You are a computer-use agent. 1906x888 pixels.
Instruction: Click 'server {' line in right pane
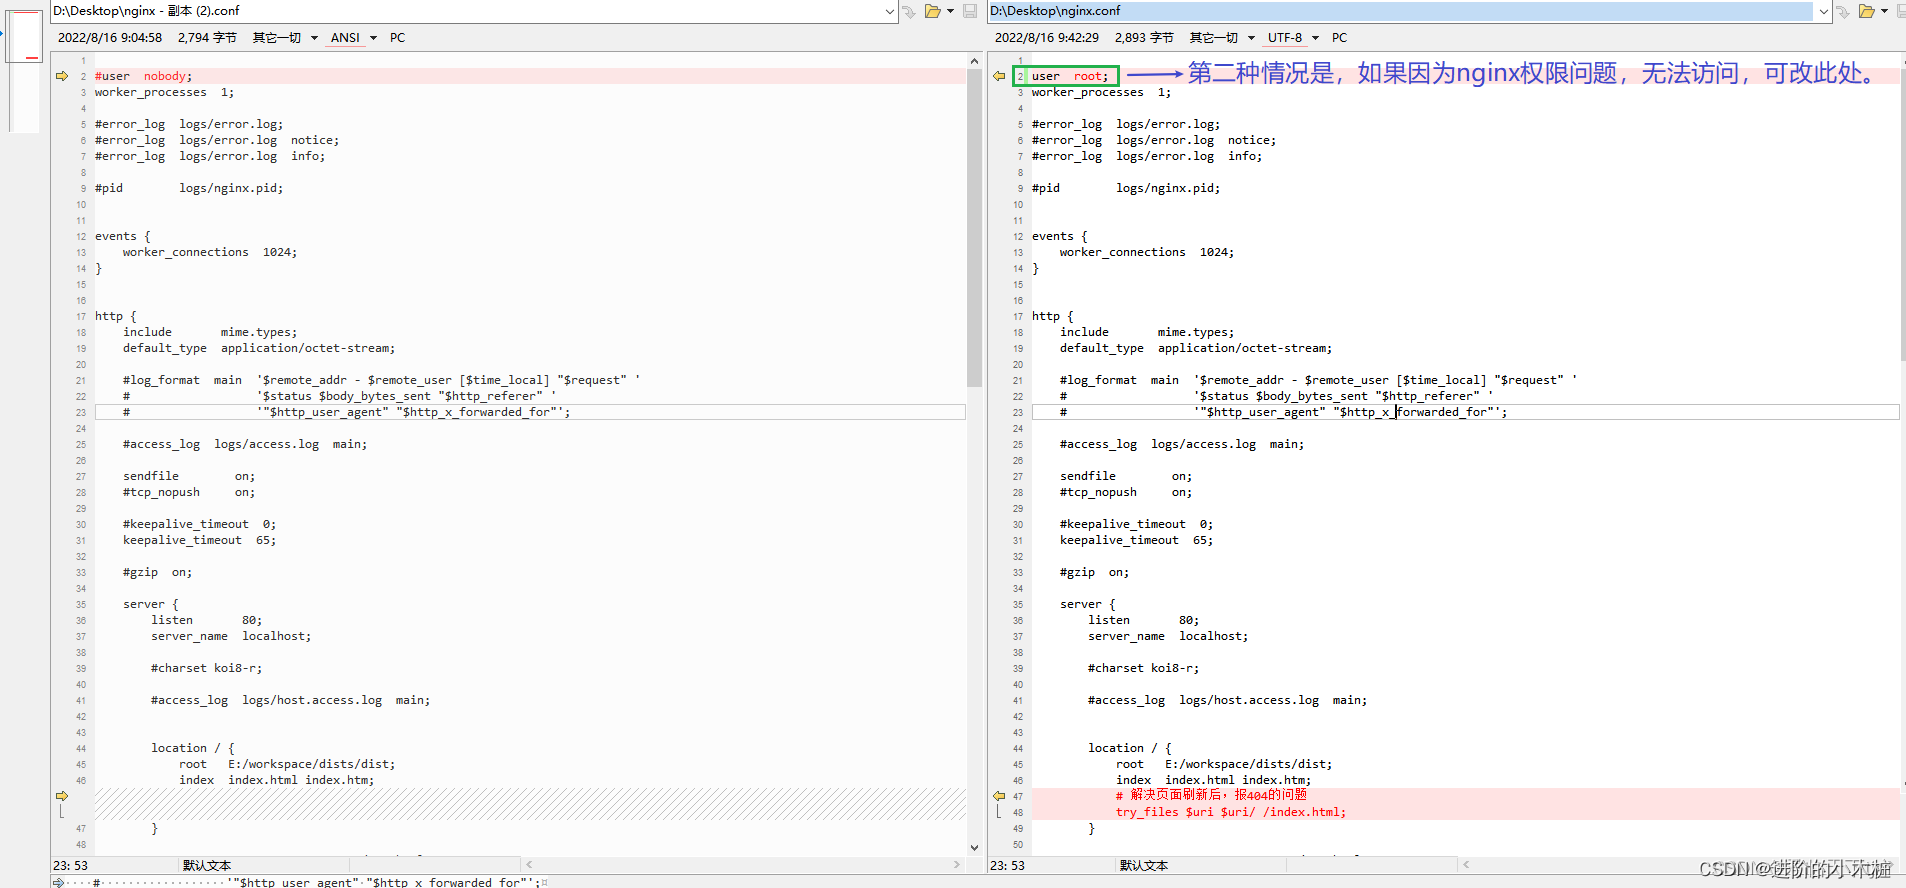point(1088,604)
